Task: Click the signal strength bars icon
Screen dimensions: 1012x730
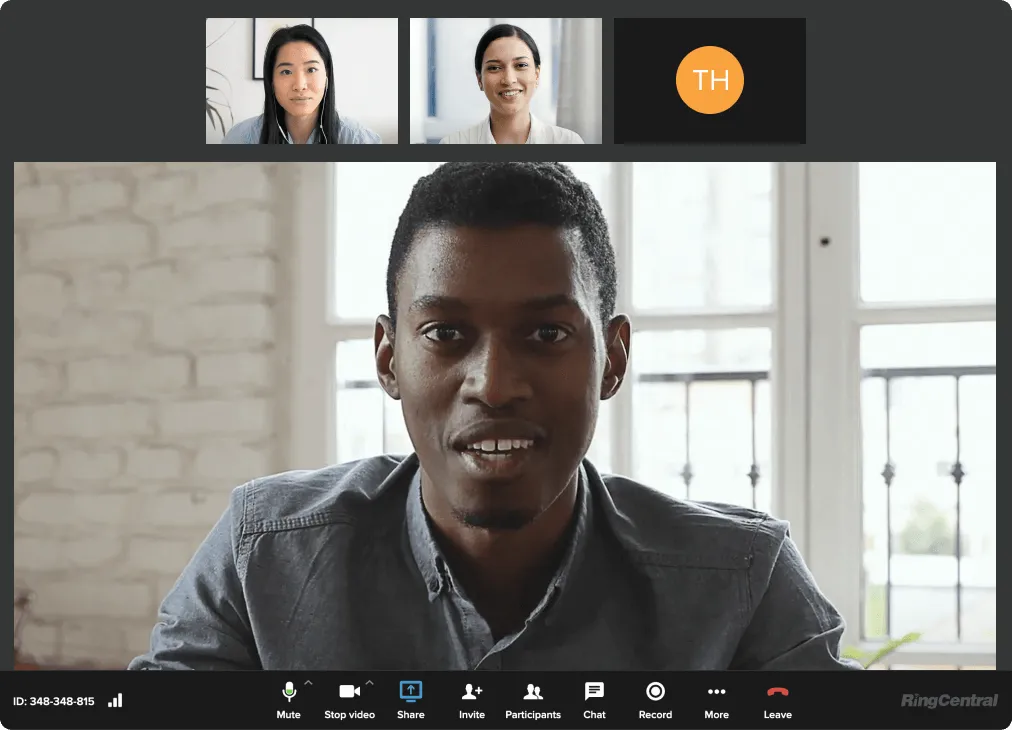Action: click(x=115, y=701)
